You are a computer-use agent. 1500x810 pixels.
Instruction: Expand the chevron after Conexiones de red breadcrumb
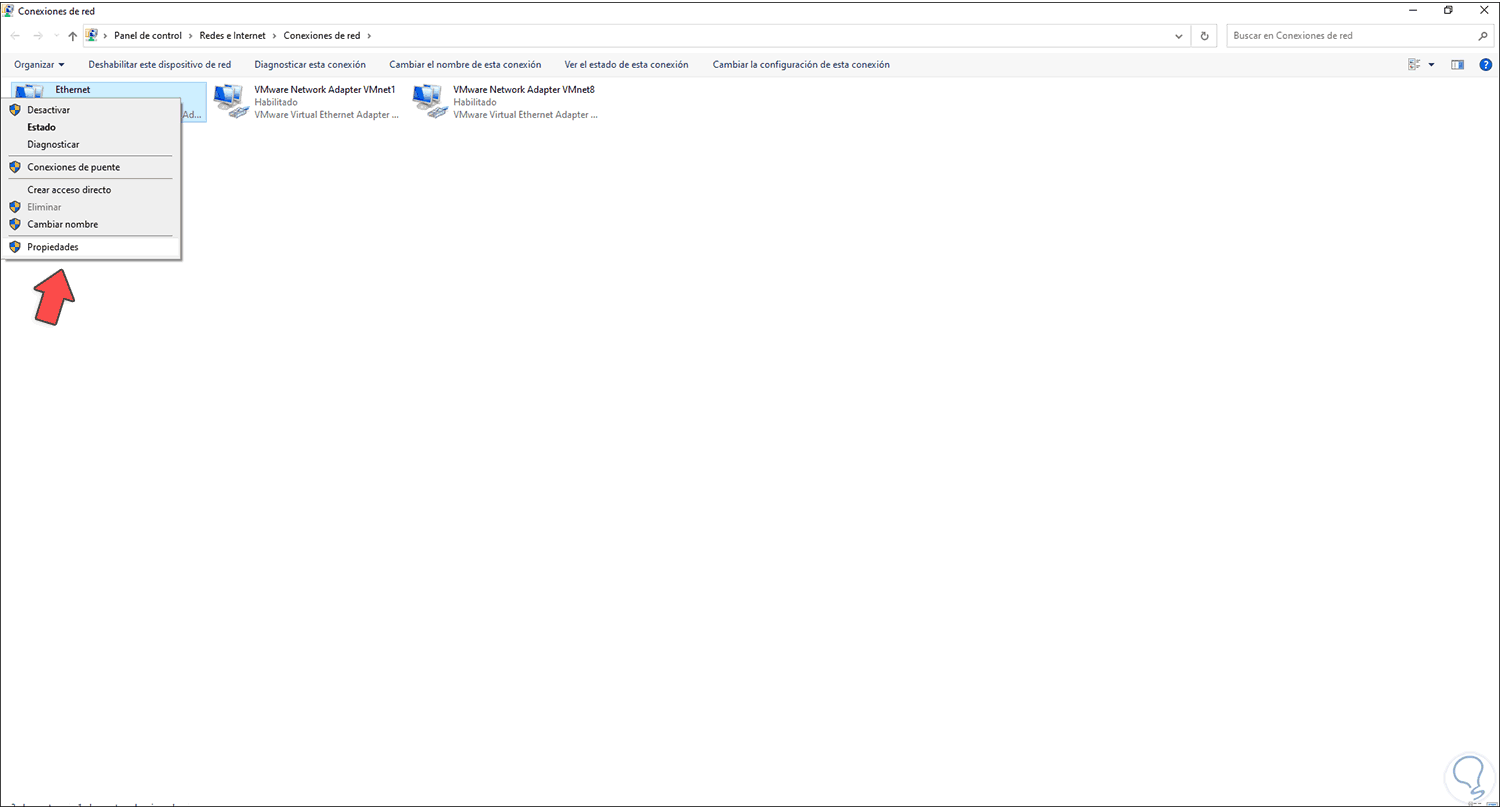tap(369, 36)
